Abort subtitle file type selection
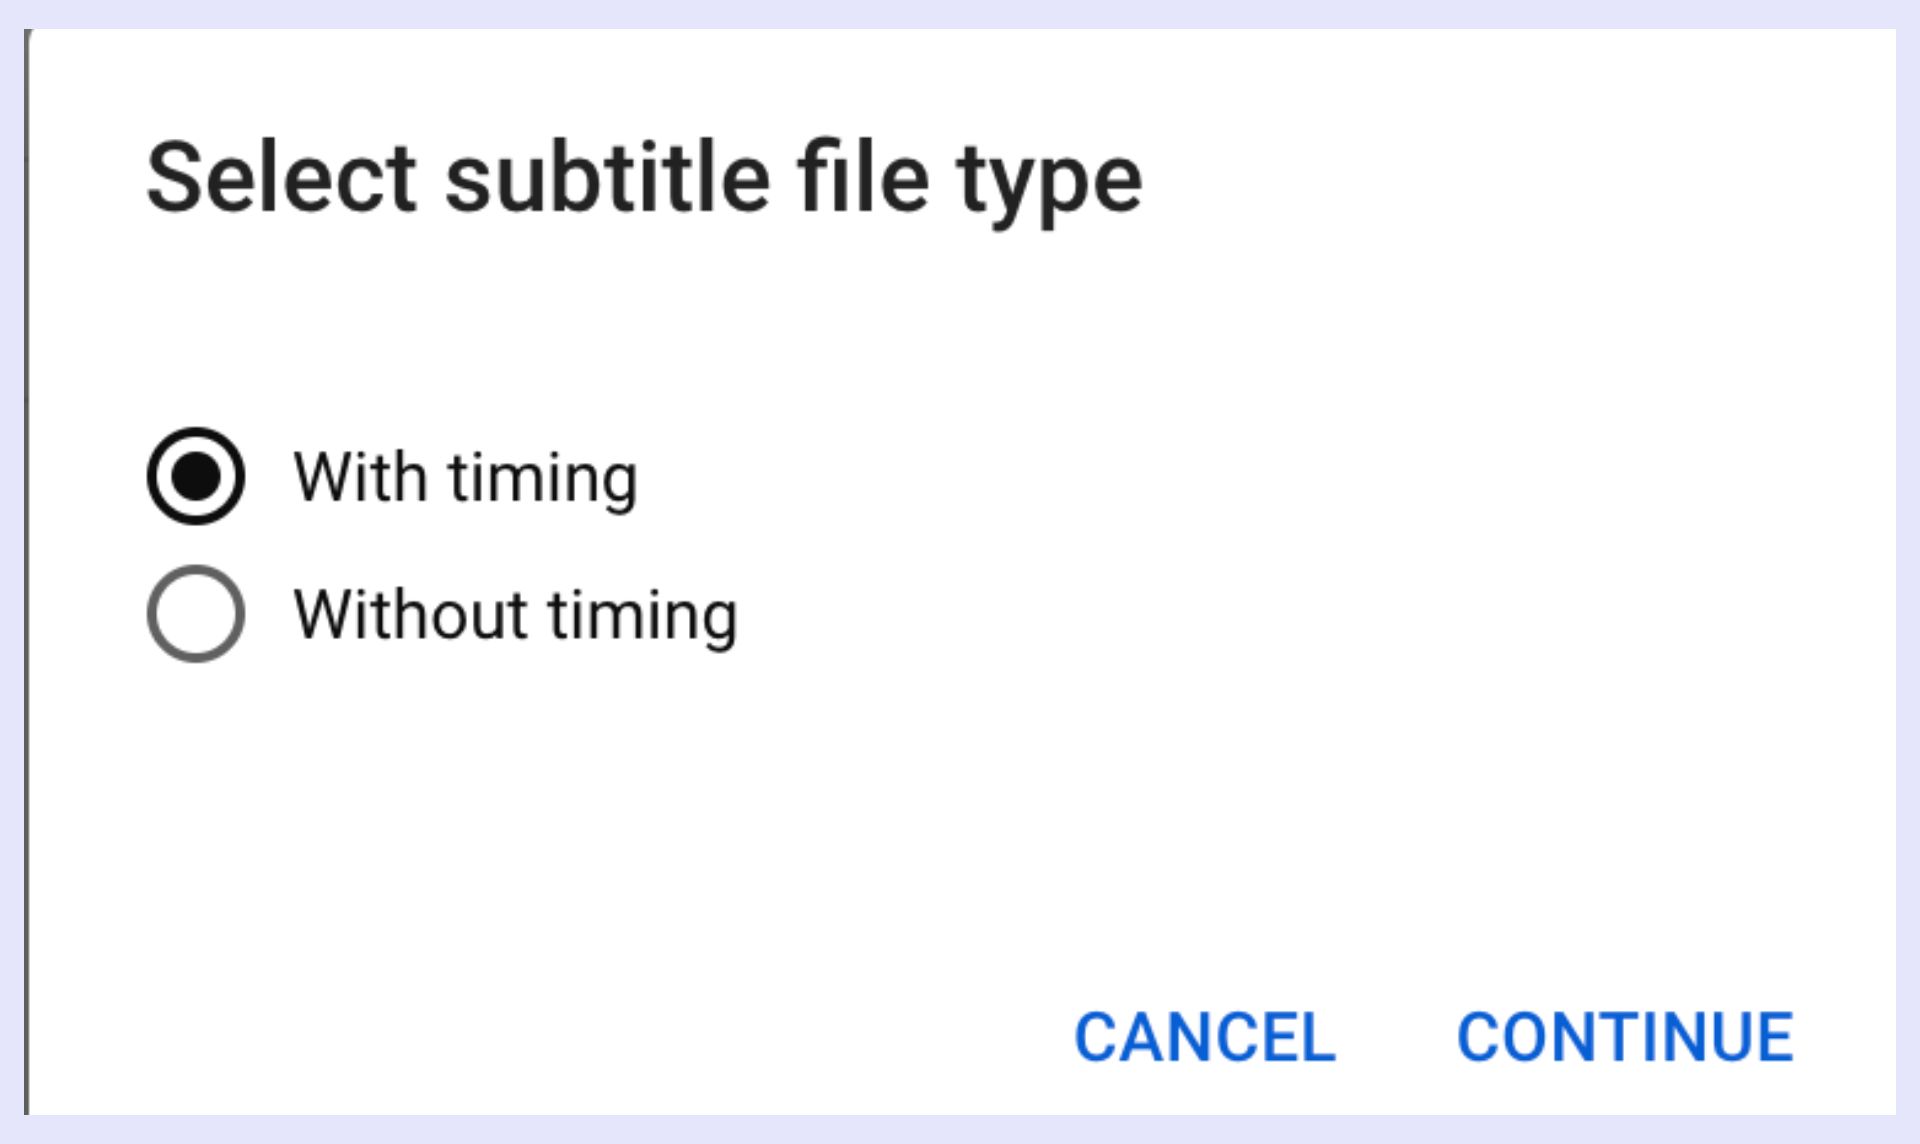1920x1144 pixels. (x=1205, y=1037)
